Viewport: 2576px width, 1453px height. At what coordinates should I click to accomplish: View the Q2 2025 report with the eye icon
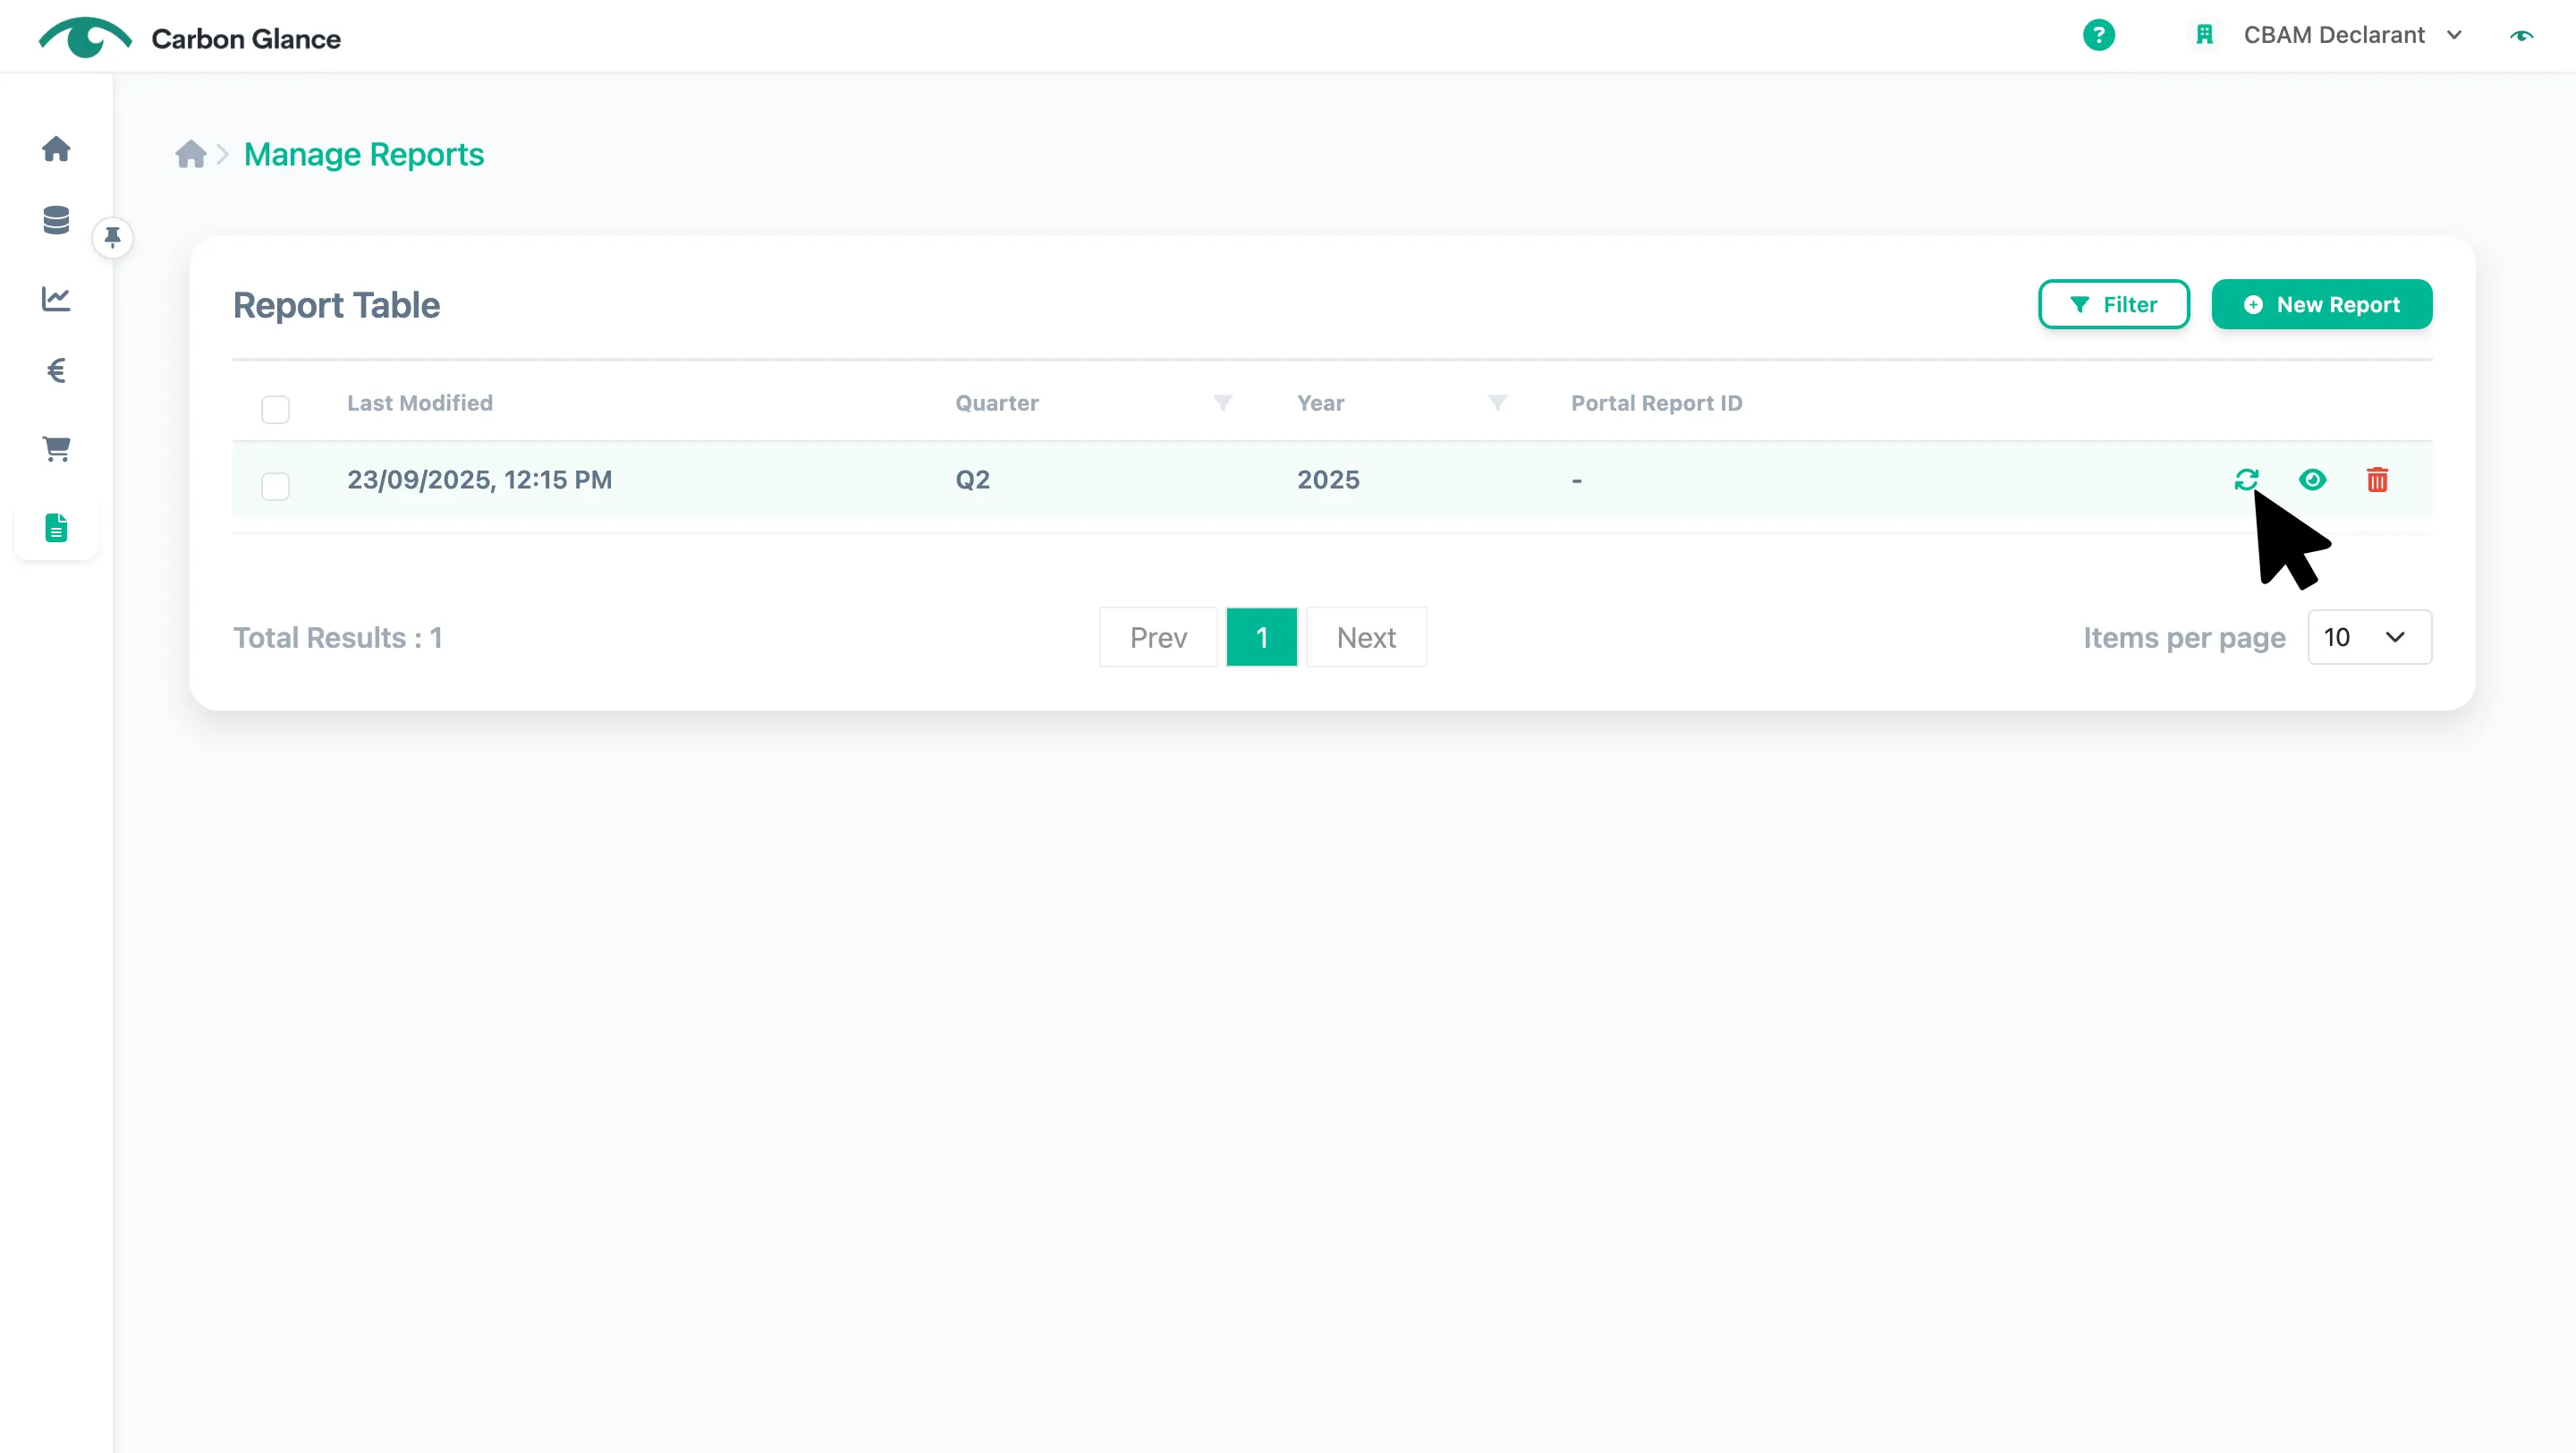pos(2312,480)
